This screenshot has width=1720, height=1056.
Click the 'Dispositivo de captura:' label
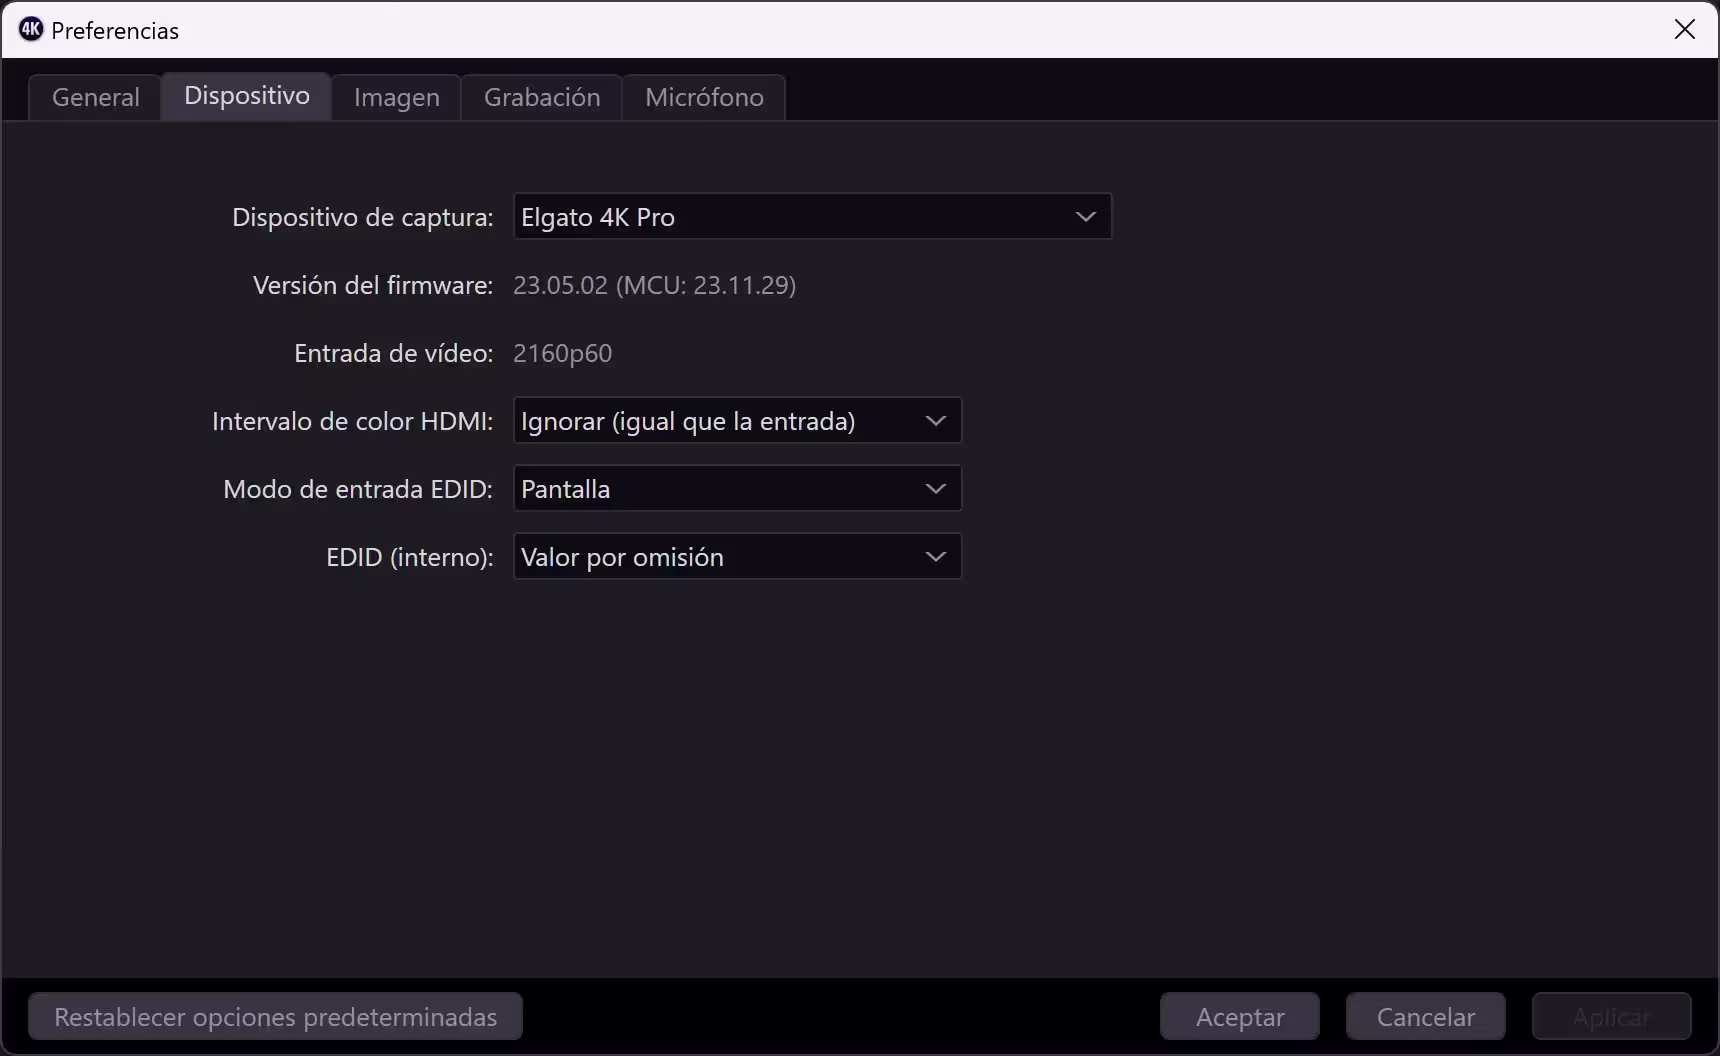point(363,217)
